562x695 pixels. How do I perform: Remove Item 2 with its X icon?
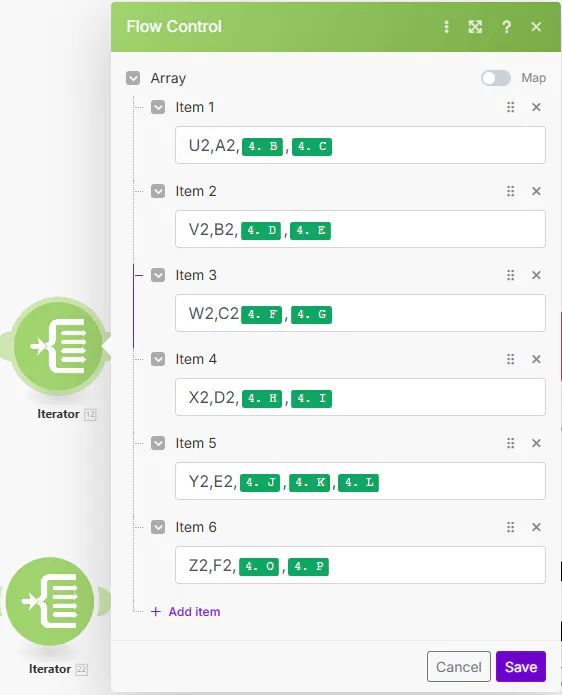[x=536, y=191]
